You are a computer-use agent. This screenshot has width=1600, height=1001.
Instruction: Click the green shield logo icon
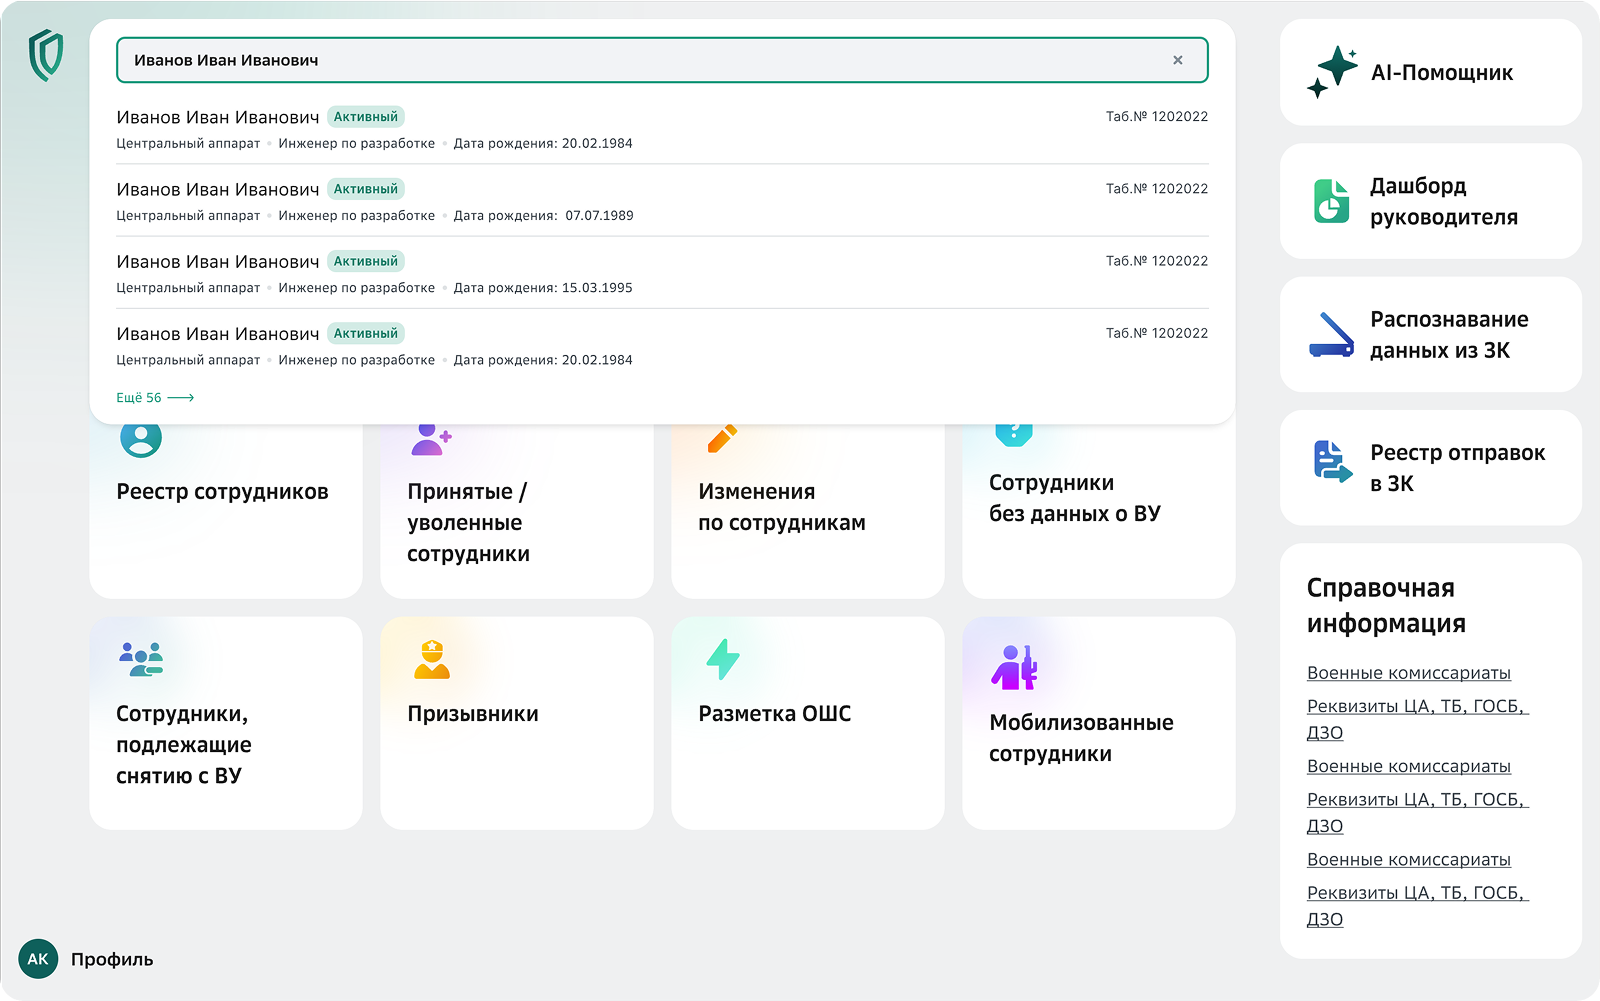click(x=46, y=55)
